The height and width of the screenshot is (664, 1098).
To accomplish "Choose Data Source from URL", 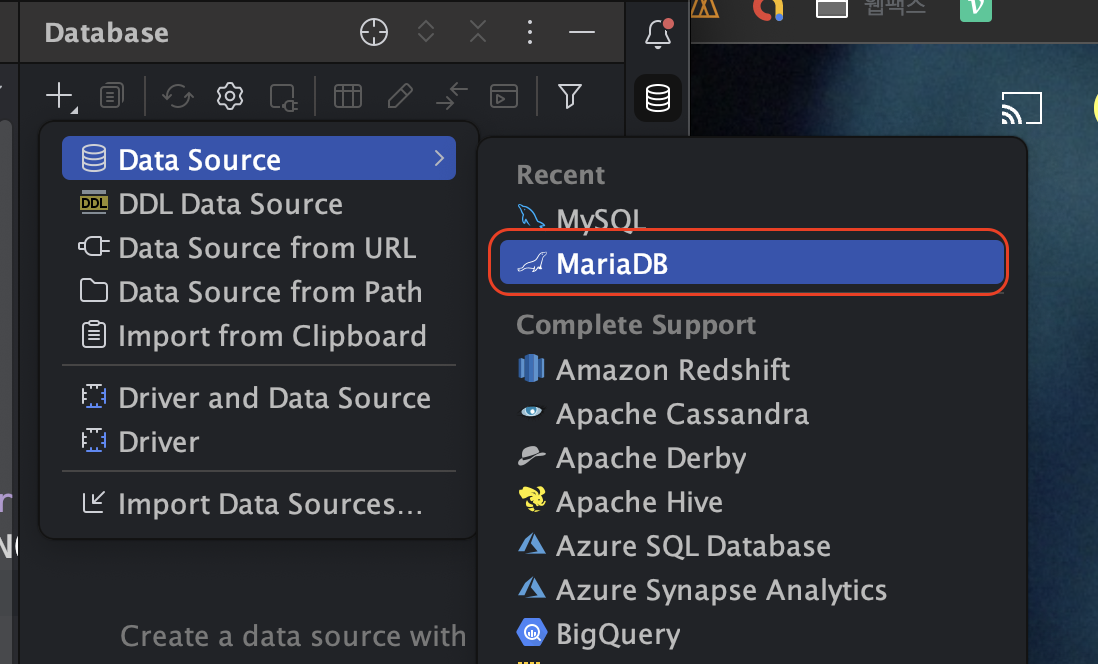I will coord(259,248).
